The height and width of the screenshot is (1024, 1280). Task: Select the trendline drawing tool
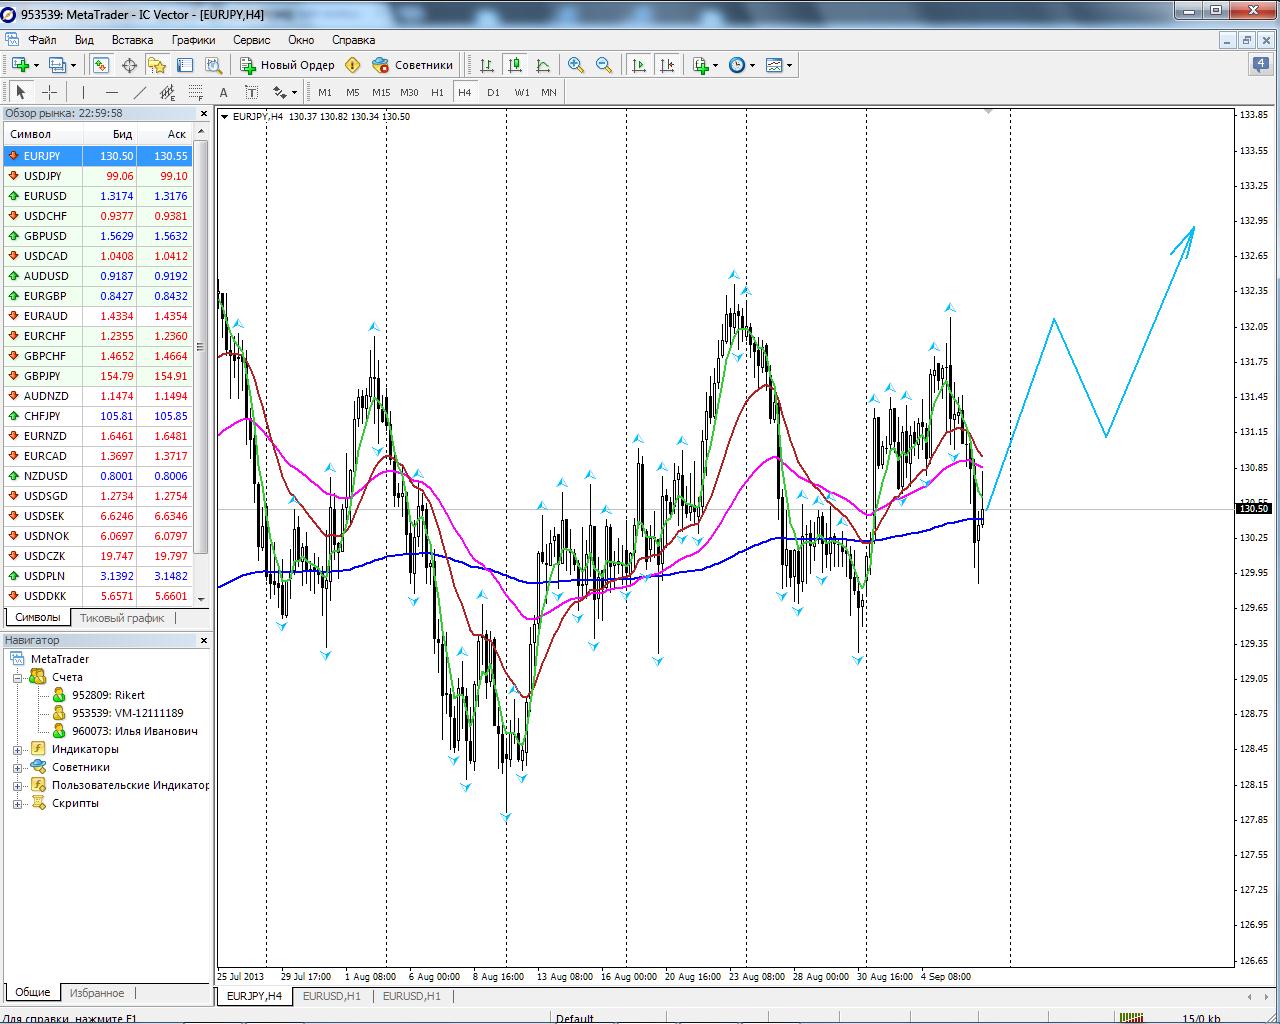click(140, 92)
